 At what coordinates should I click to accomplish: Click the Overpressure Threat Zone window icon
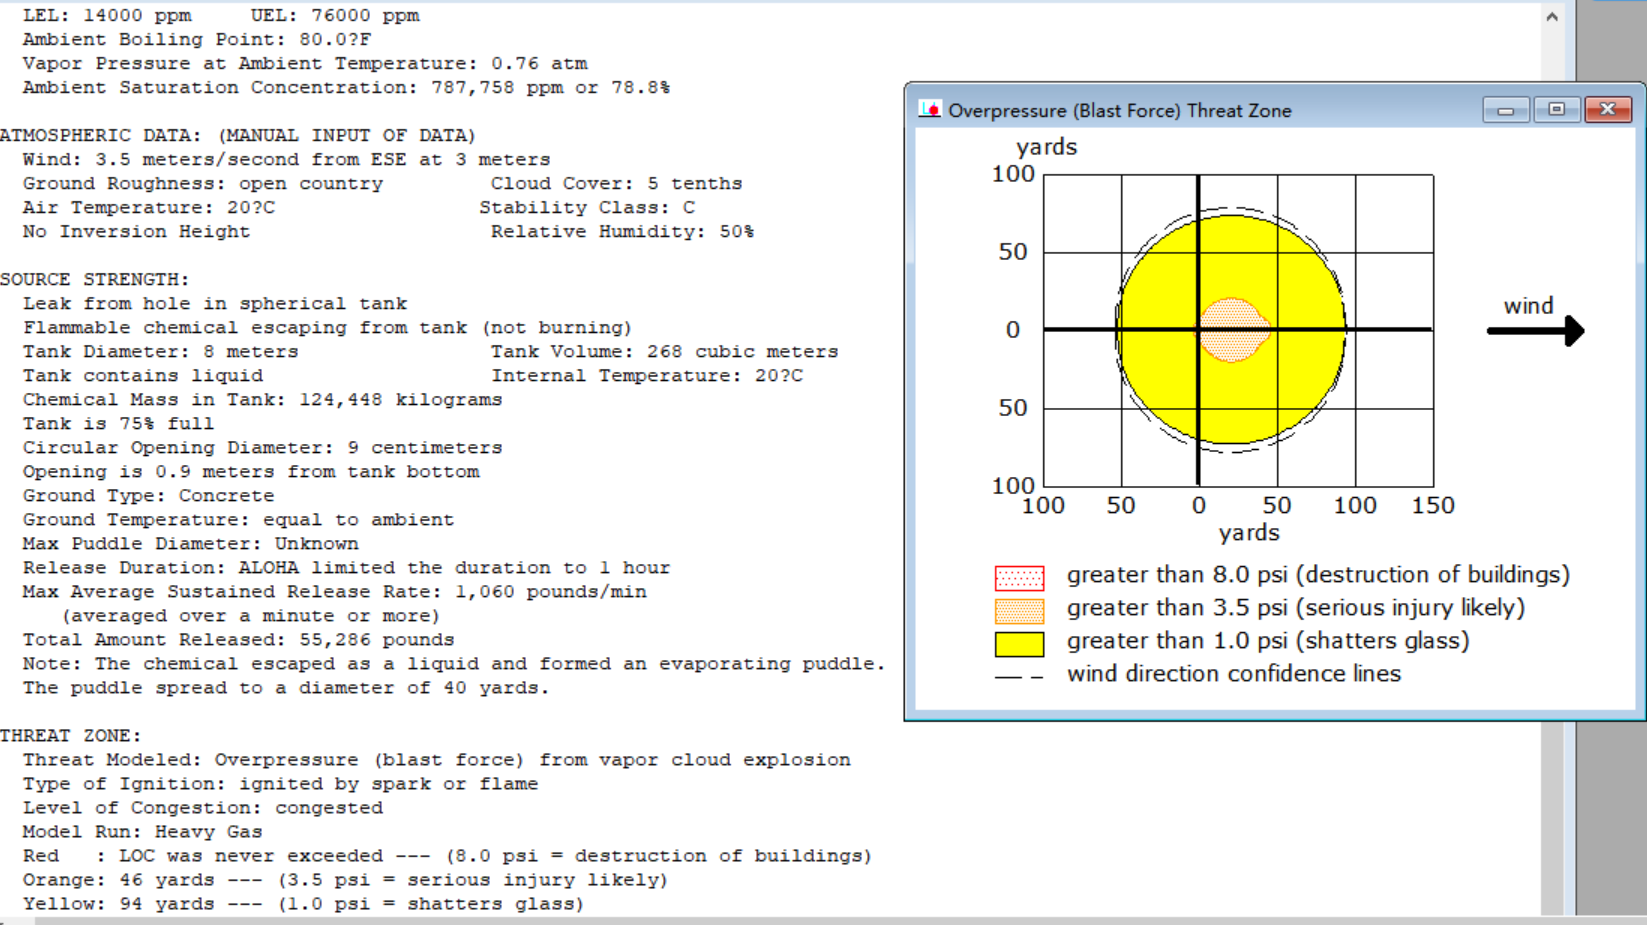[930, 110]
